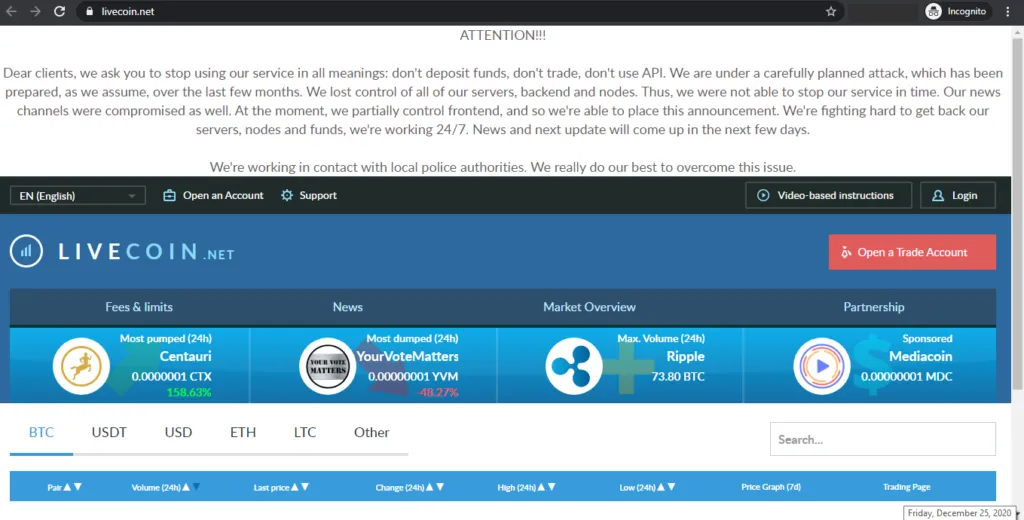
Task: Click the Open a Trade Account button
Action: 912,252
